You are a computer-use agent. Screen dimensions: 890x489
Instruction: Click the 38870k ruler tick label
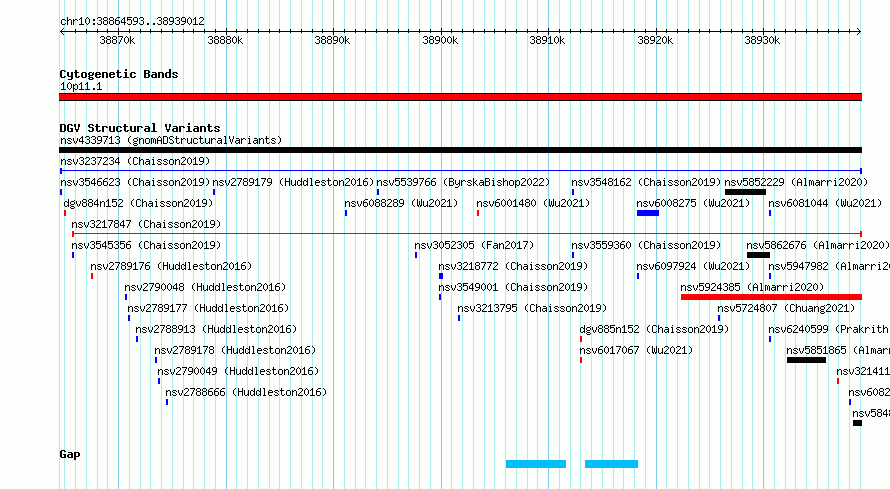(x=117, y=41)
